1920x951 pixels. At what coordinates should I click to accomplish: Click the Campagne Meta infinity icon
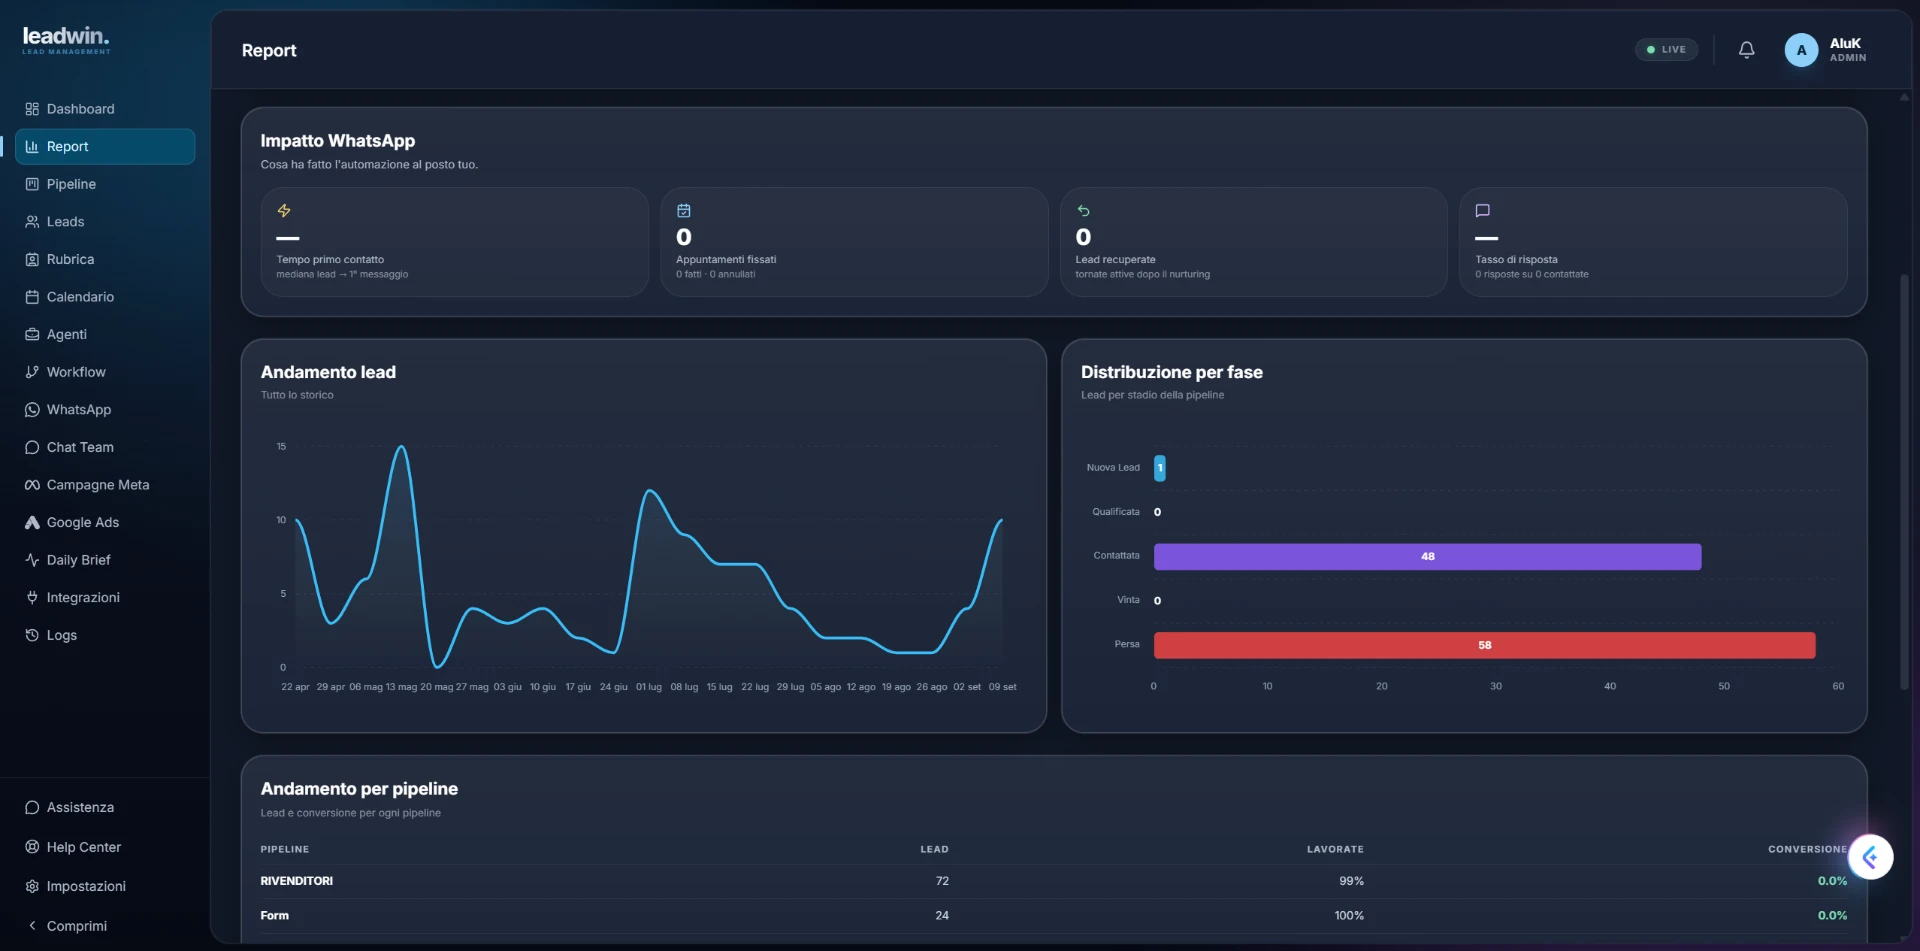pyautogui.click(x=32, y=485)
